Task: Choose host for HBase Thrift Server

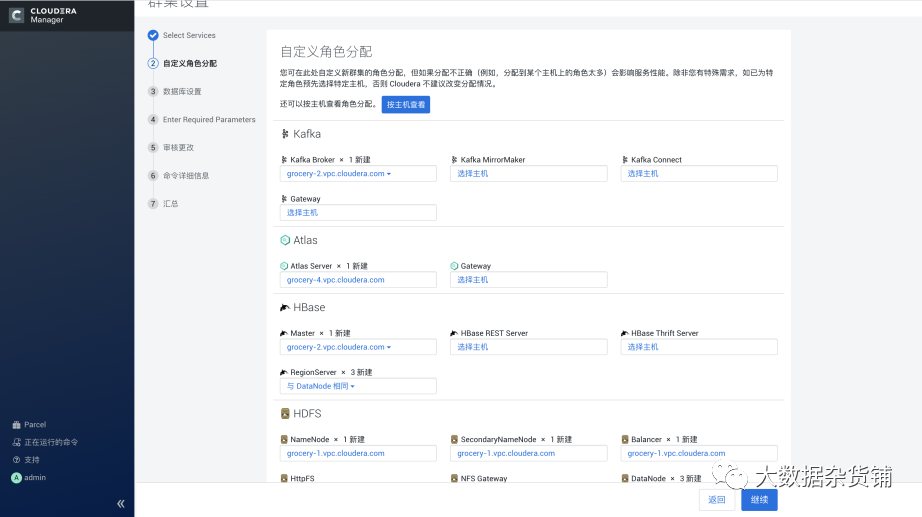Action: tap(699, 347)
